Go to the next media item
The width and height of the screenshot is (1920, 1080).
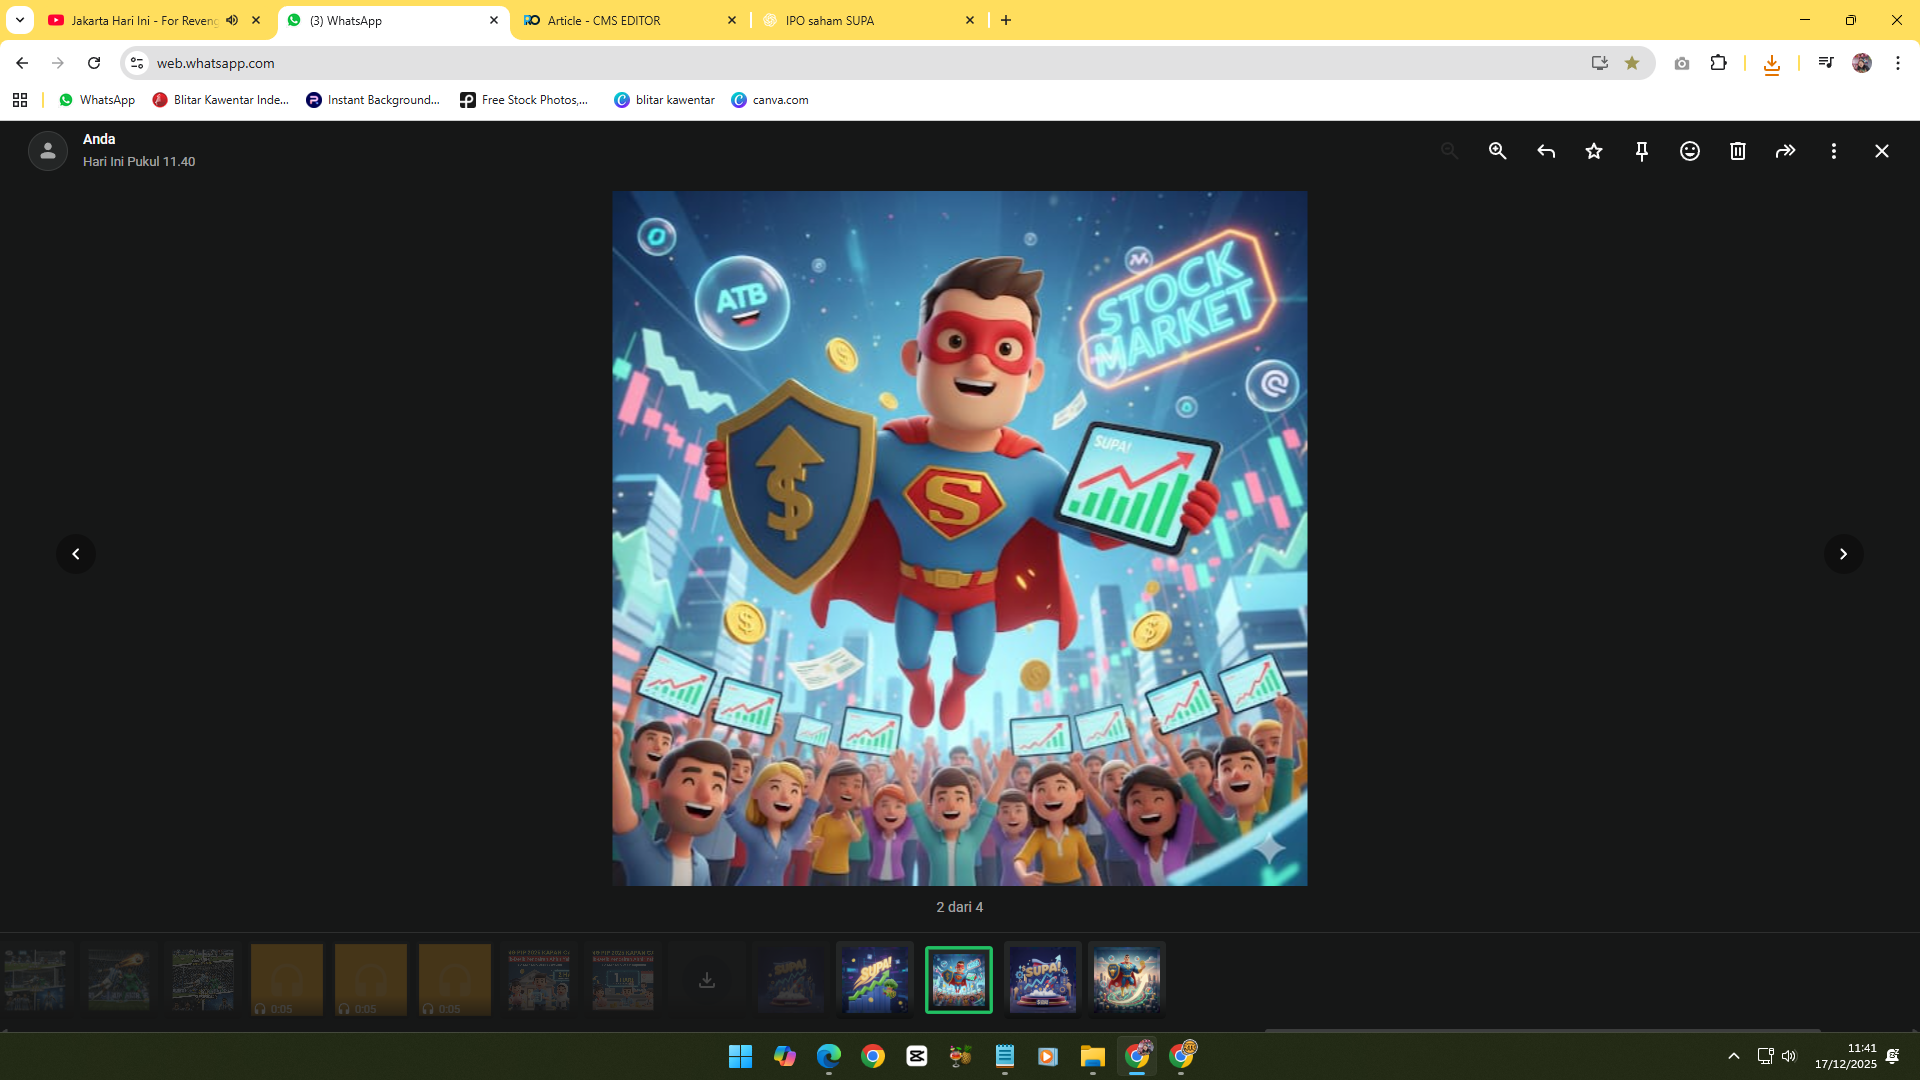tap(1844, 554)
